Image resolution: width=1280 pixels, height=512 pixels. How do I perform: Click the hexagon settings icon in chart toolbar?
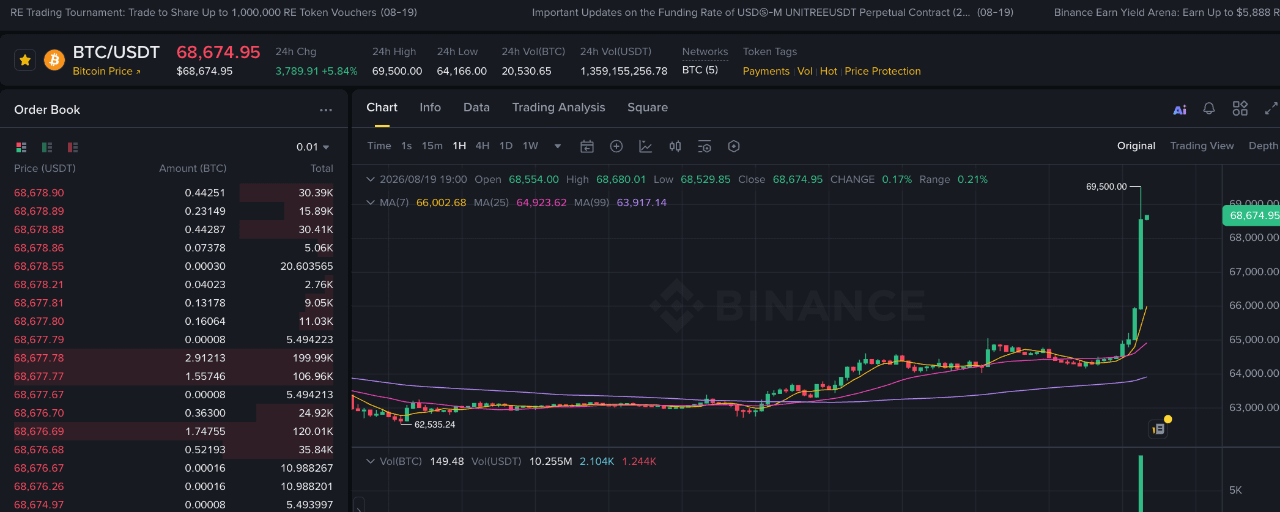(x=734, y=146)
